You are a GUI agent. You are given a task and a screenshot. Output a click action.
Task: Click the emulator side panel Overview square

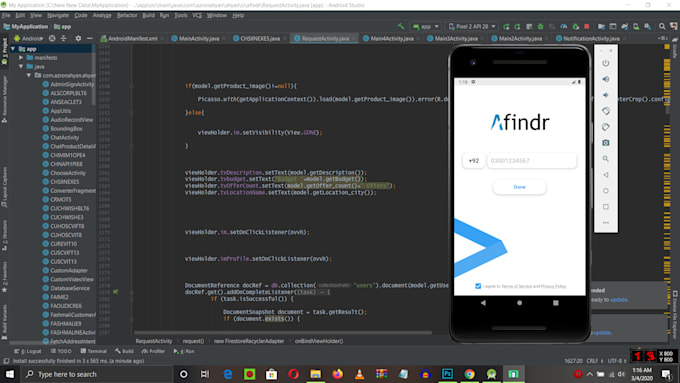[x=605, y=207]
